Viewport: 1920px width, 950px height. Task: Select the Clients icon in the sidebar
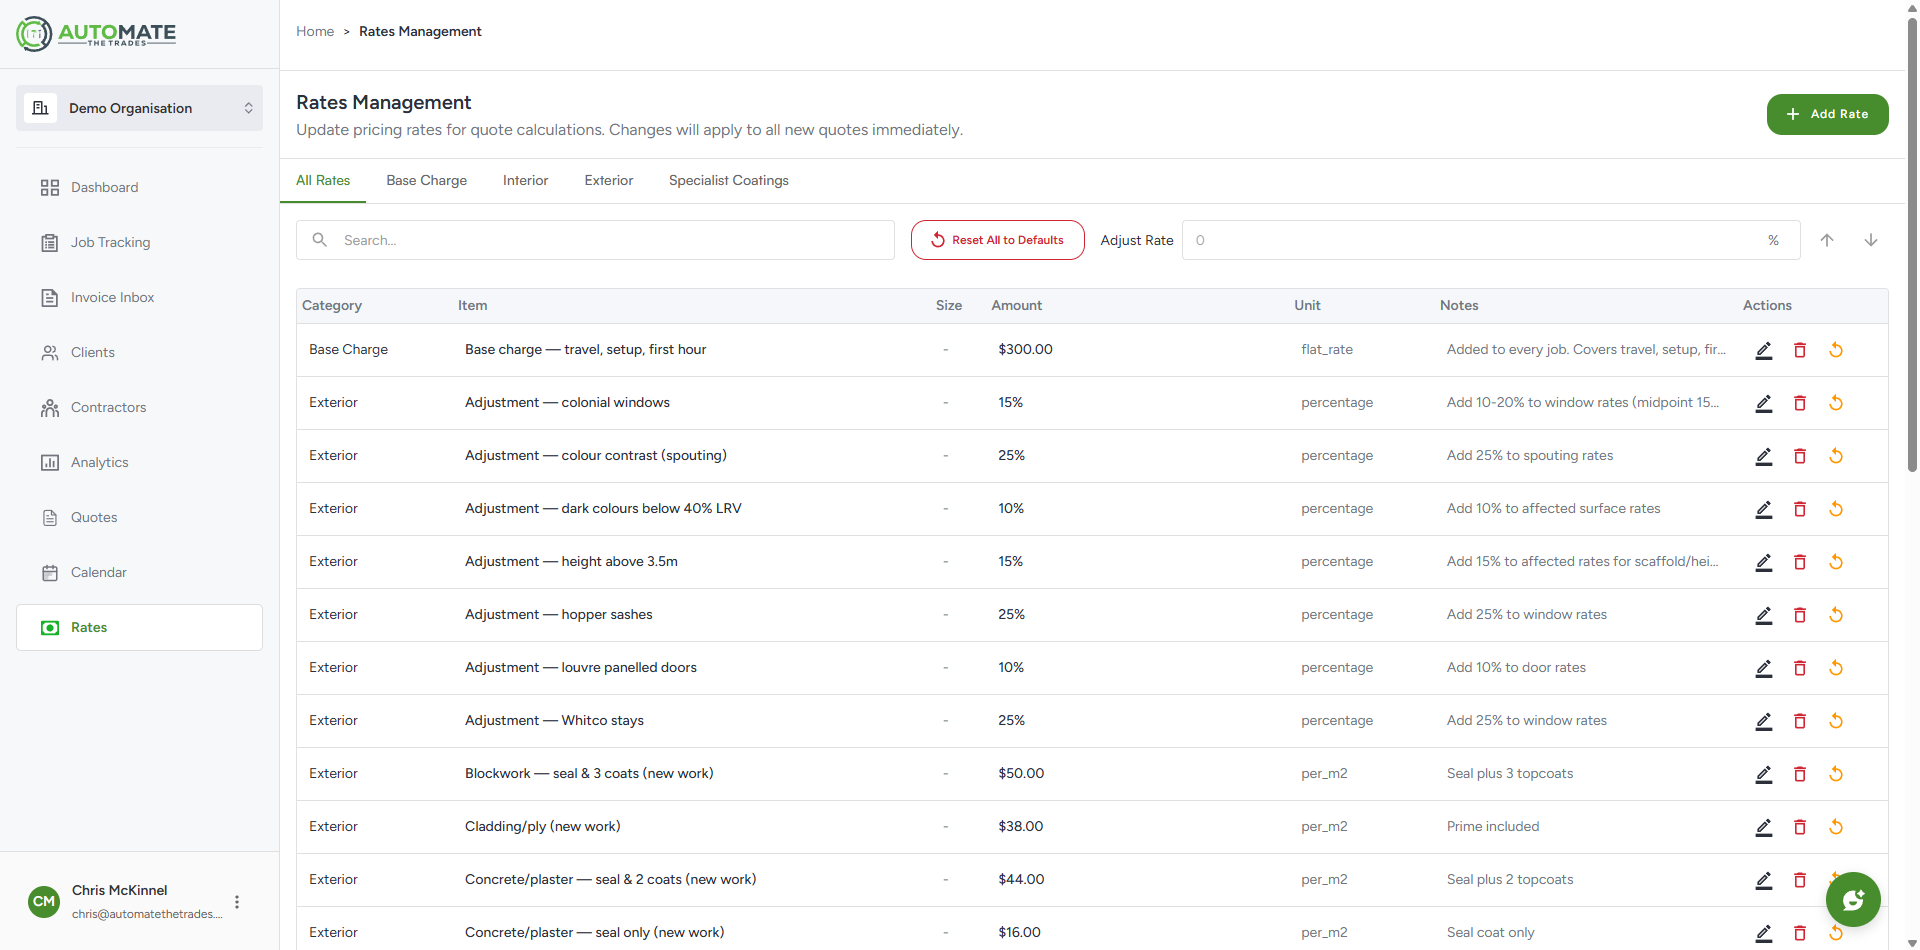[x=50, y=352]
